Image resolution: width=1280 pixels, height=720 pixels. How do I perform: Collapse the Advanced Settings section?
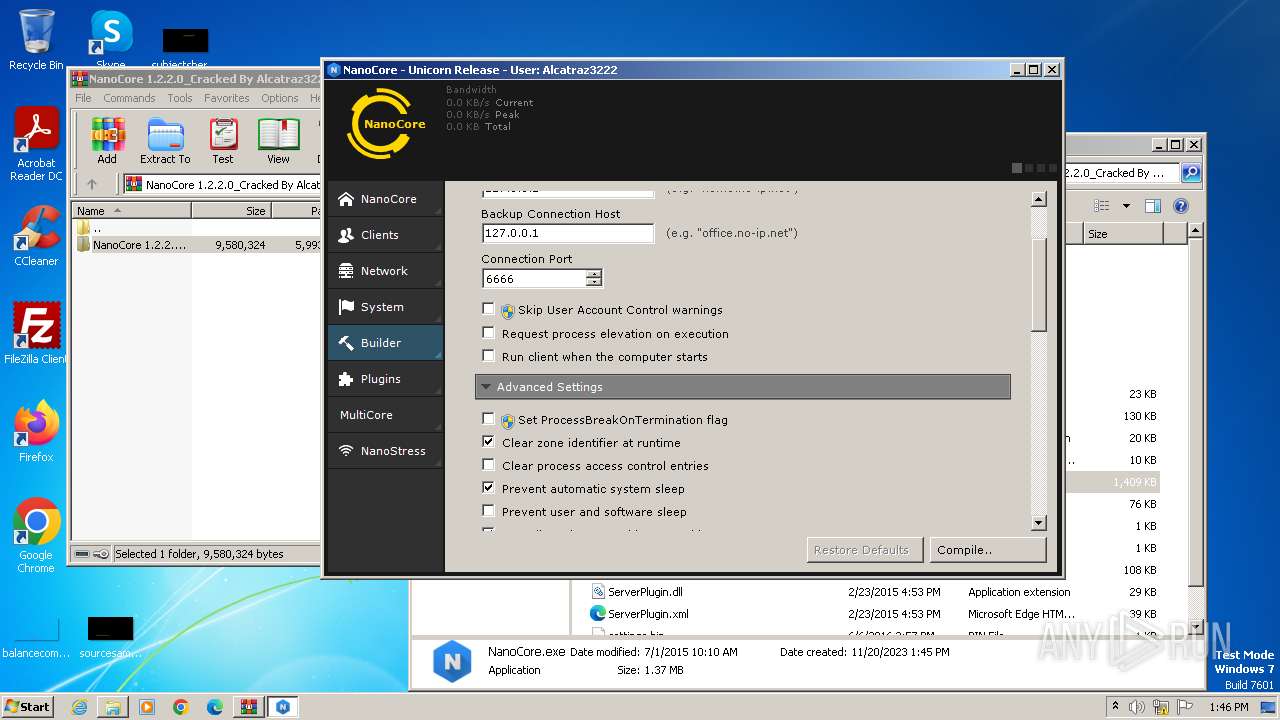tap(742, 387)
